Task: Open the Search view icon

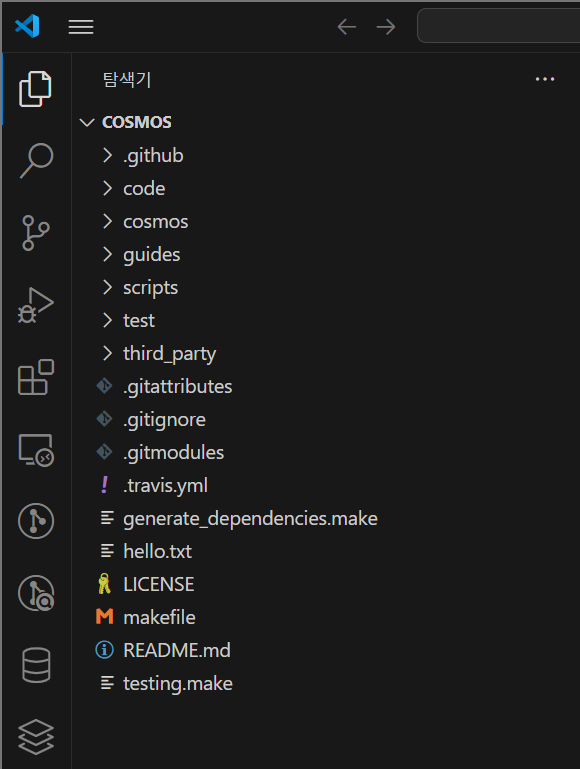Action: click(x=36, y=160)
